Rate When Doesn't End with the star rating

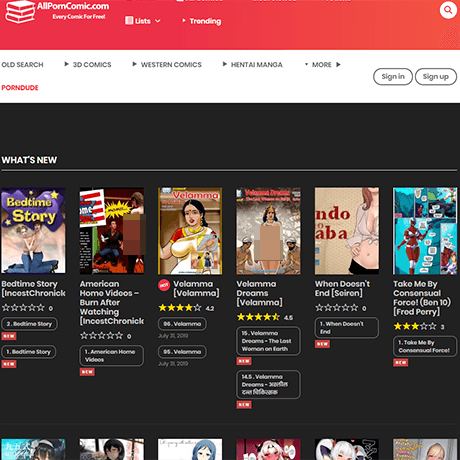(x=336, y=308)
